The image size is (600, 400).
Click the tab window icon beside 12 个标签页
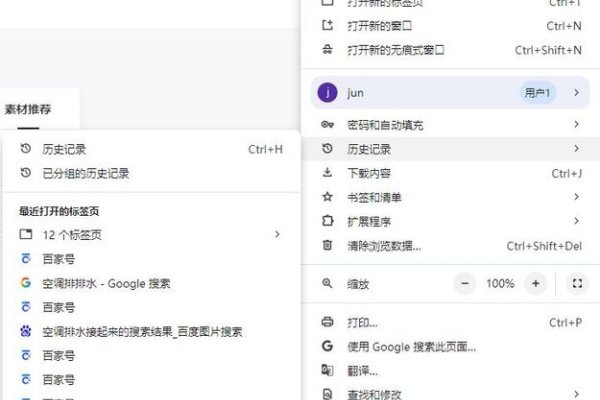pyautogui.click(x=26, y=234)
